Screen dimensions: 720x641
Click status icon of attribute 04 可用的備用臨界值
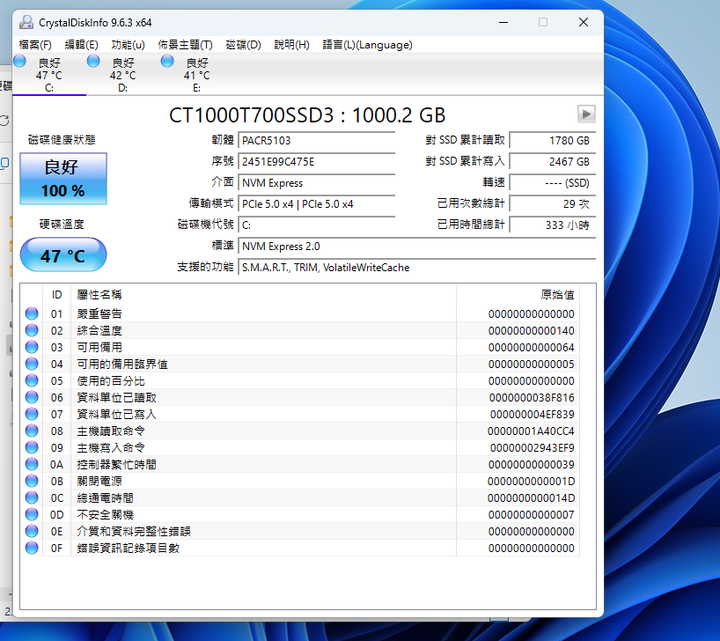click(32, 364)
